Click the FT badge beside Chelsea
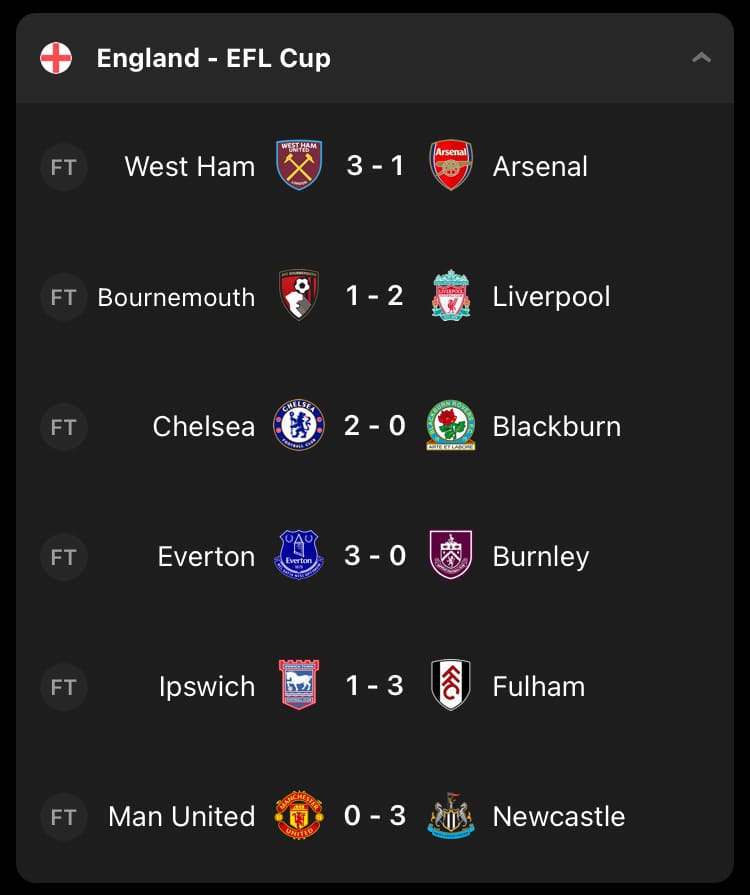This screenshot has height=895, width=750. tap(63, 427)
